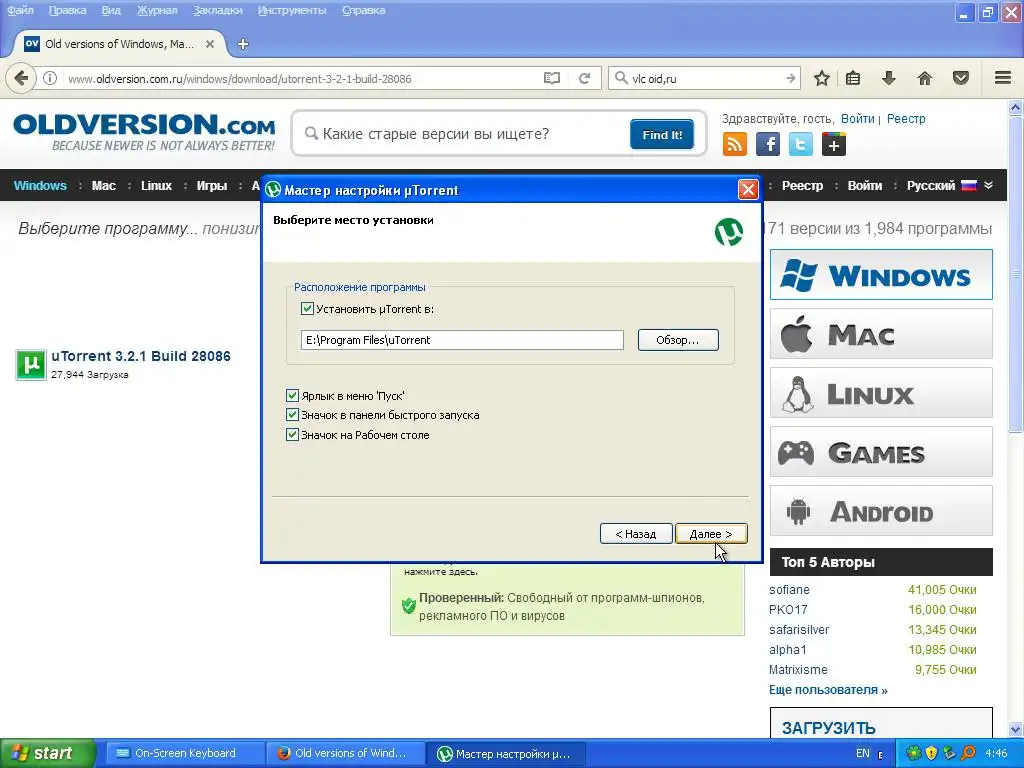
Task: Uncheck 'Ярлык в меню Пуск' checkbox
Action: pyautogui.click(x=292, y=395)
